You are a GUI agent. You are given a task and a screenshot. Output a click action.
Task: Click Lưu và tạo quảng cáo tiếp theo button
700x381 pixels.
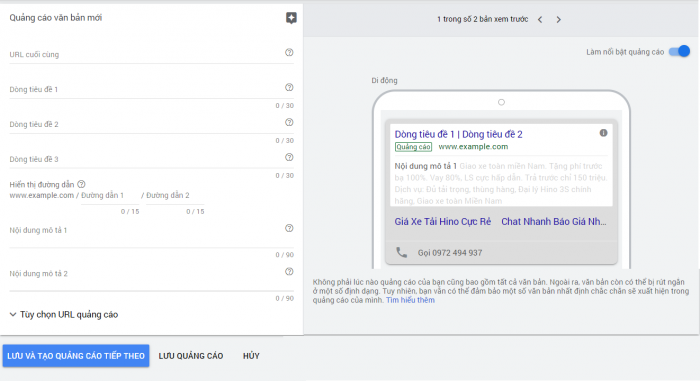[76, 356]
